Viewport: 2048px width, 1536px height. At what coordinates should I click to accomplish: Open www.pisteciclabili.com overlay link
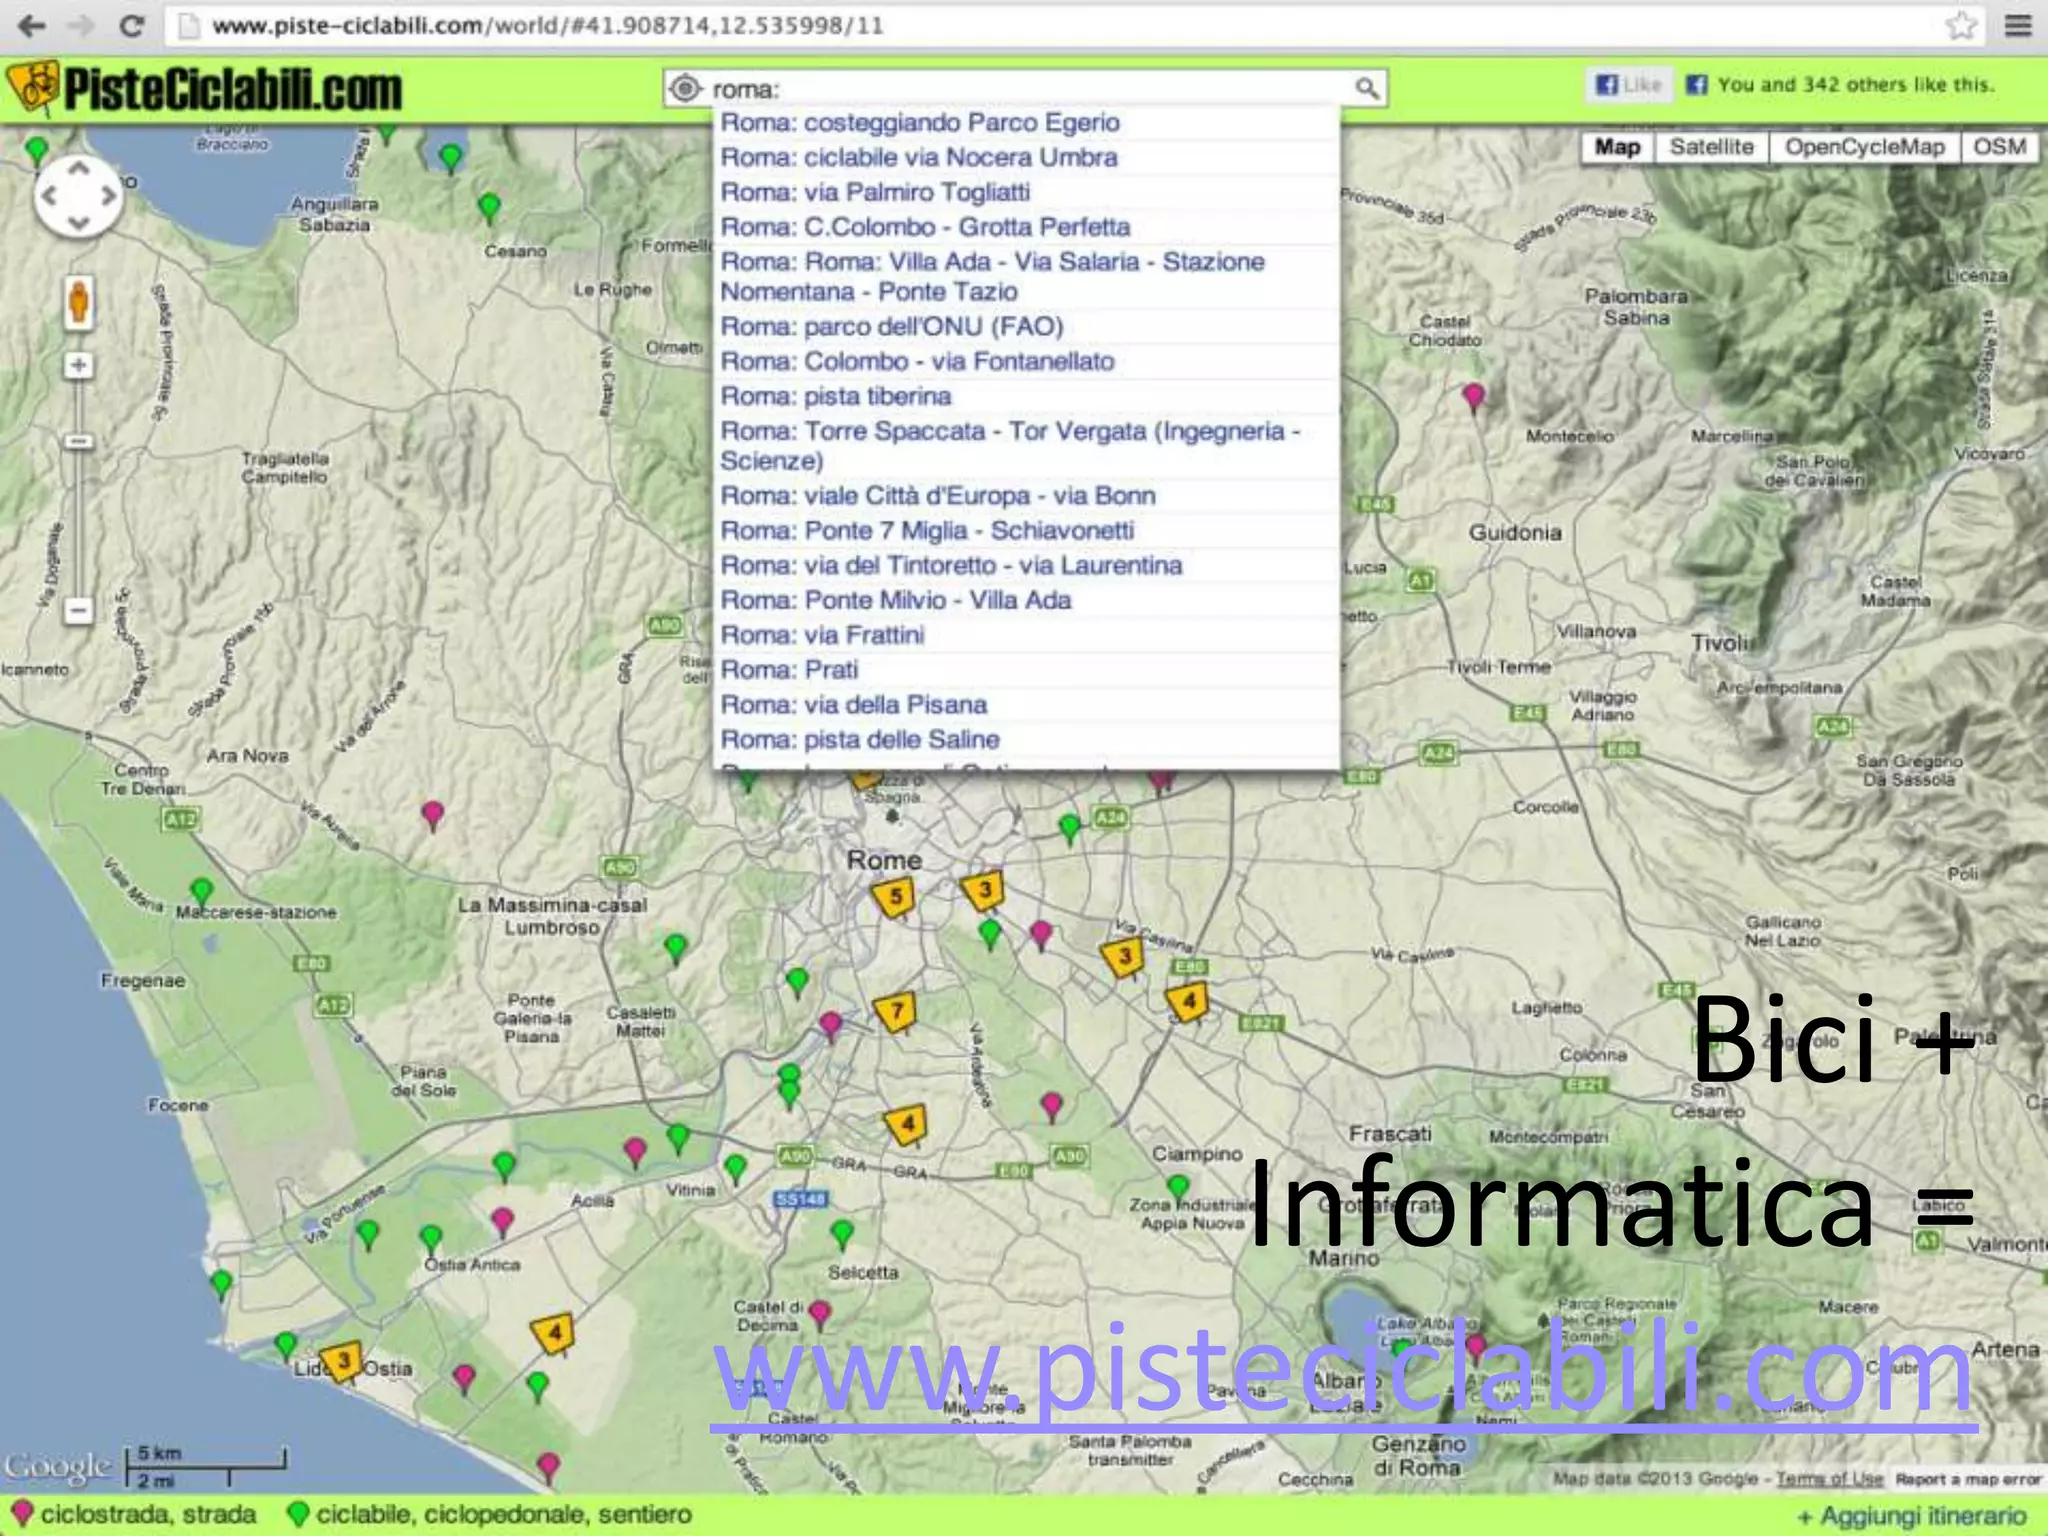tap(1345, 1373)
